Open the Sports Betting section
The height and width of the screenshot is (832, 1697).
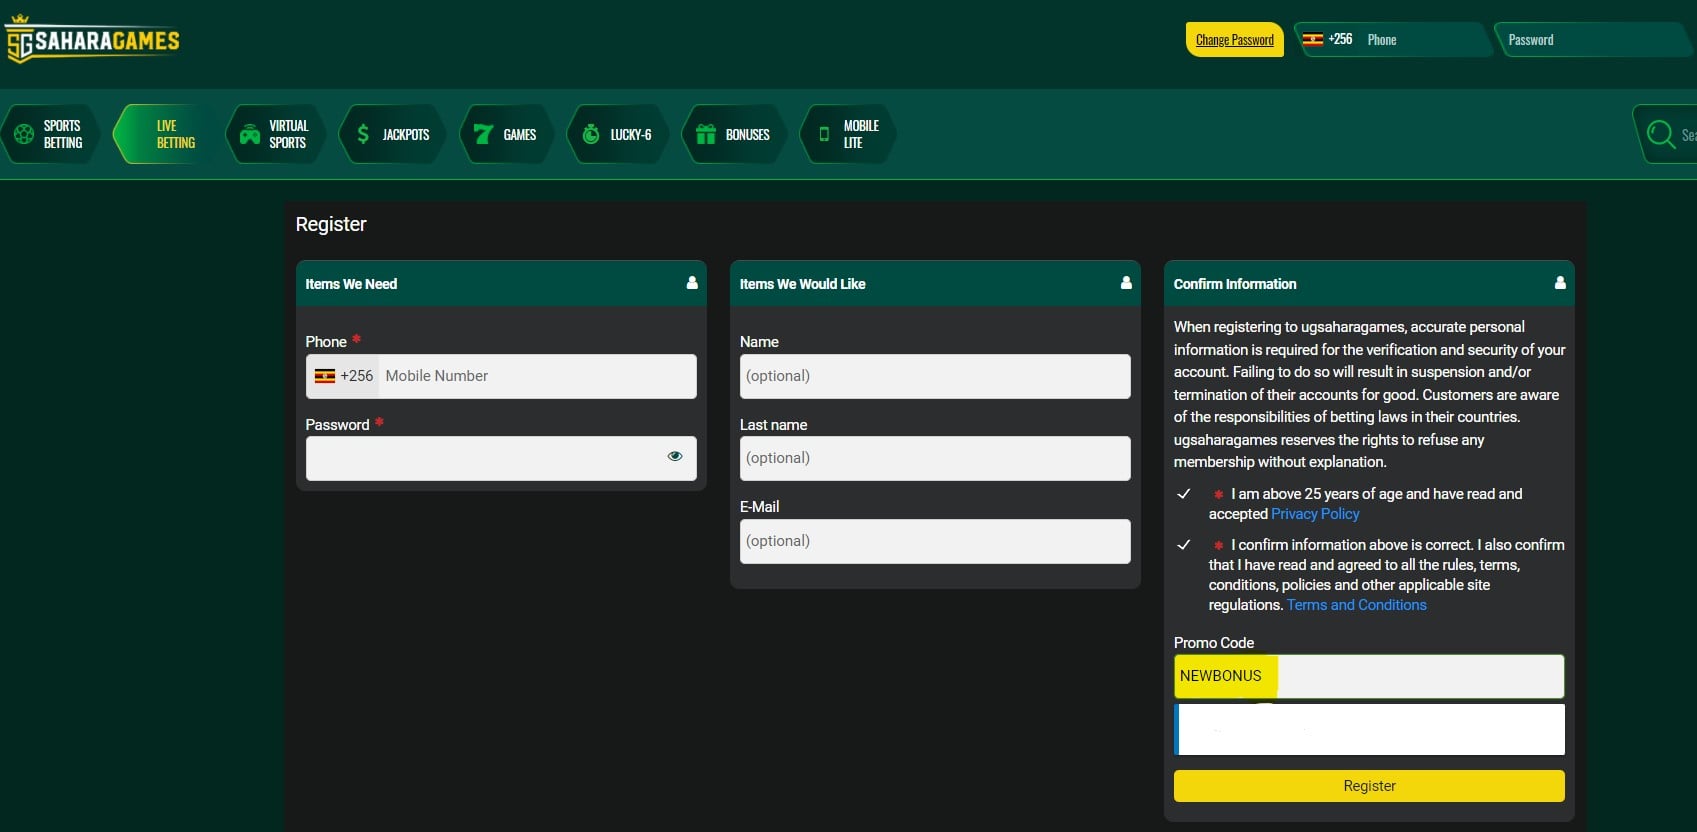(50, 134)
